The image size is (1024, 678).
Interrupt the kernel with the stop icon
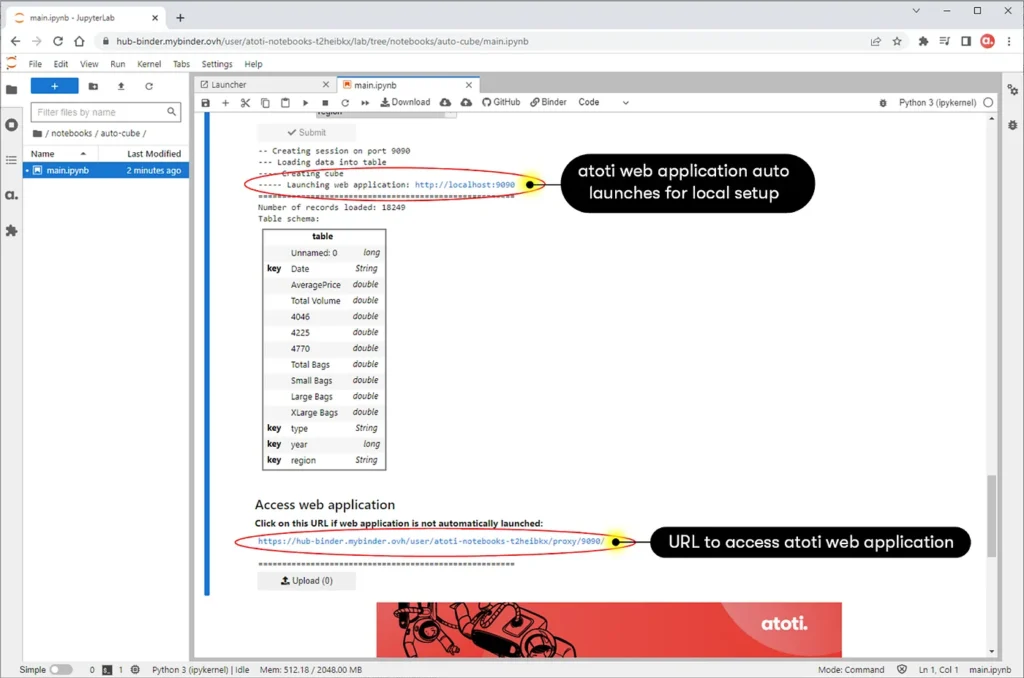point(325,103)
